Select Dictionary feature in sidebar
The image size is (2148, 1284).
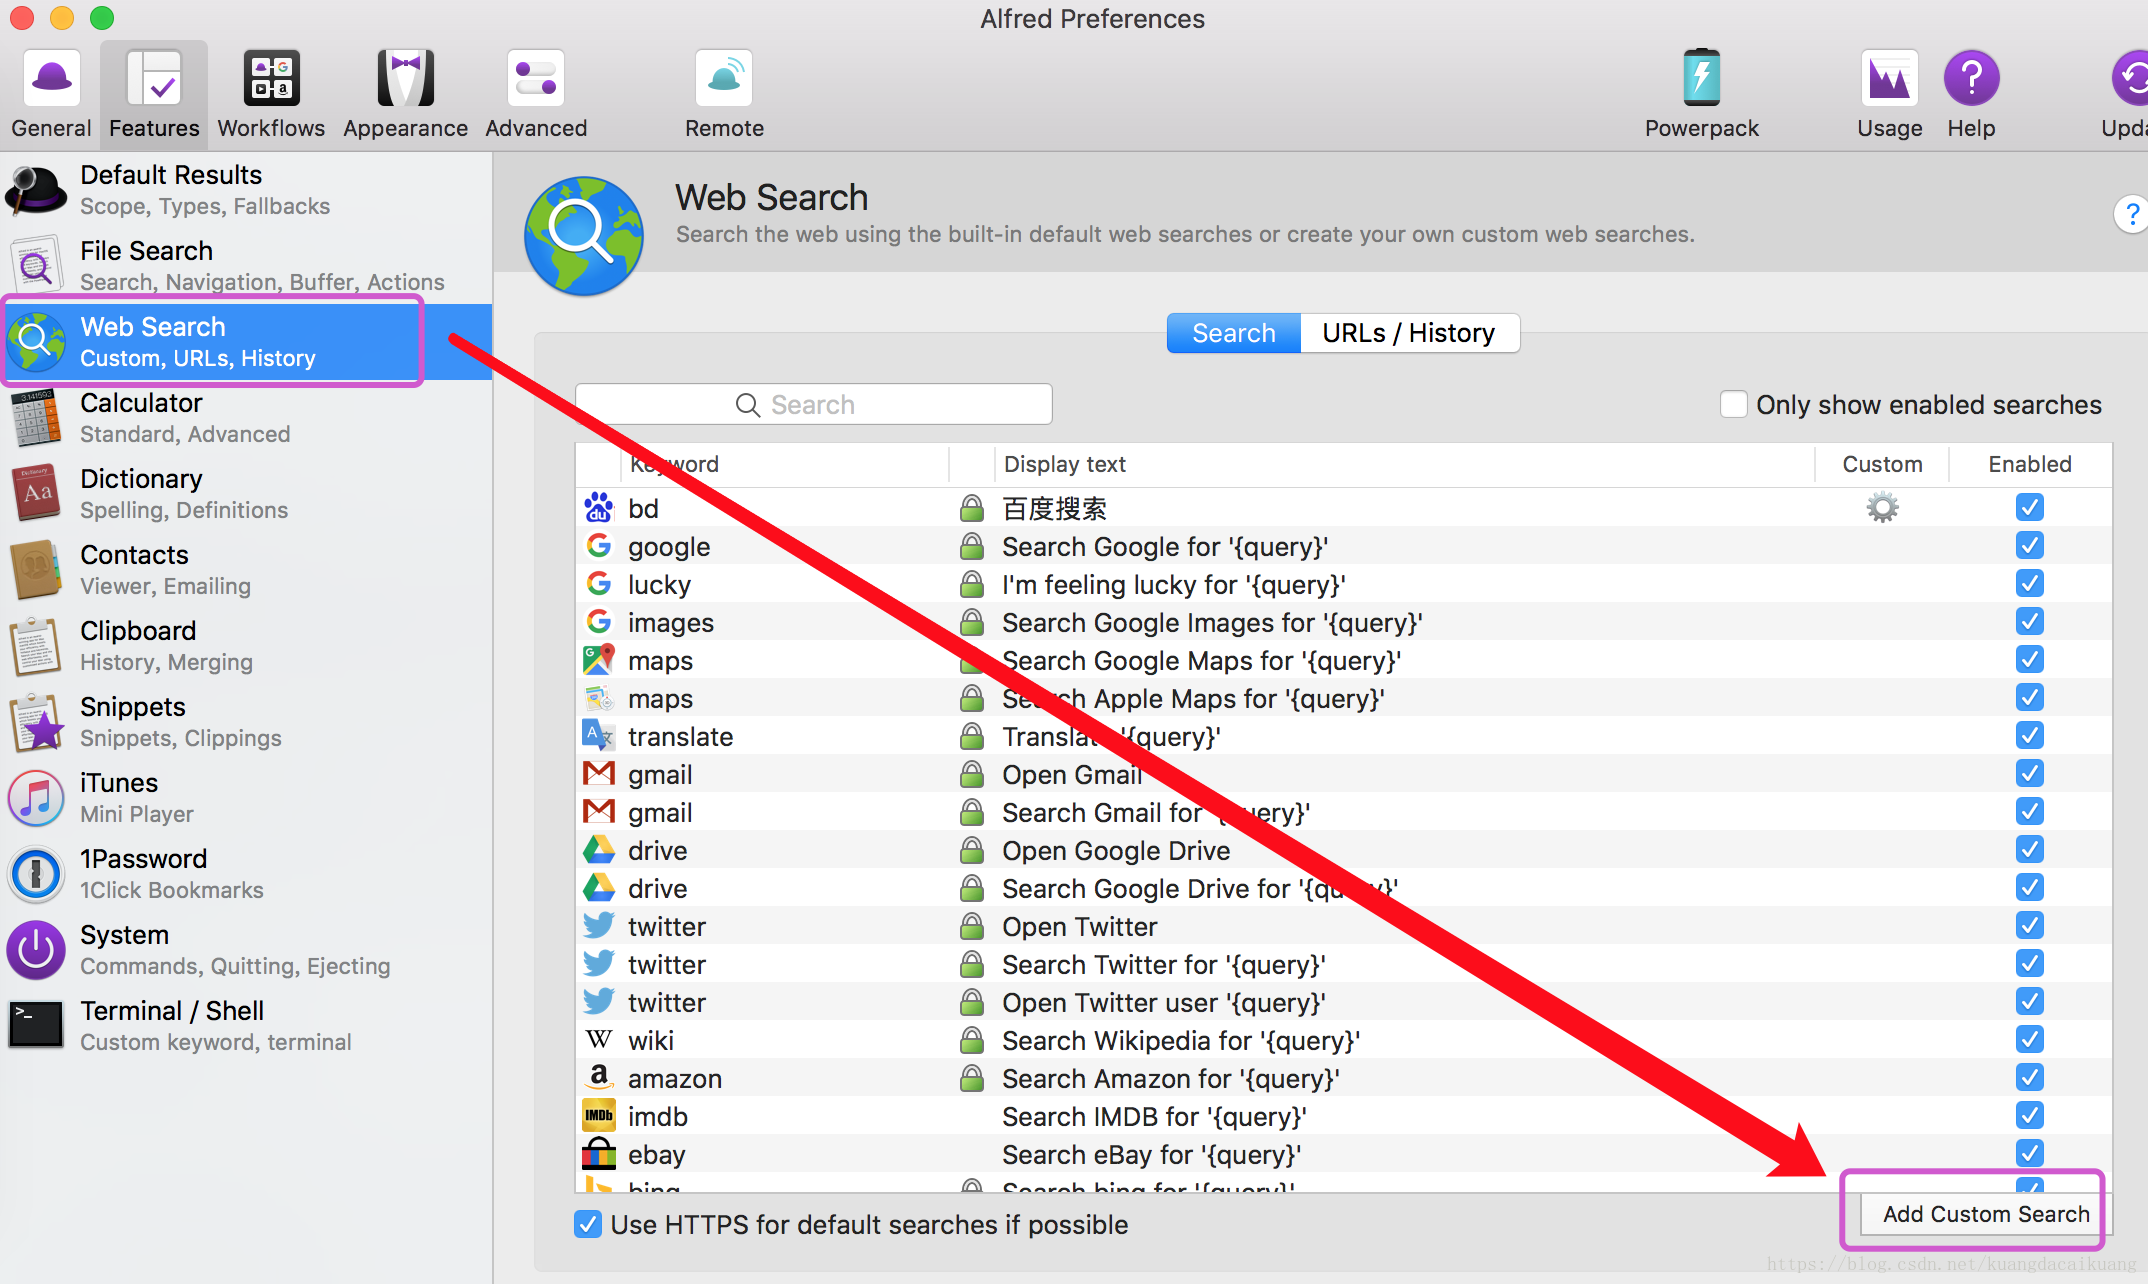coord(246,494)
